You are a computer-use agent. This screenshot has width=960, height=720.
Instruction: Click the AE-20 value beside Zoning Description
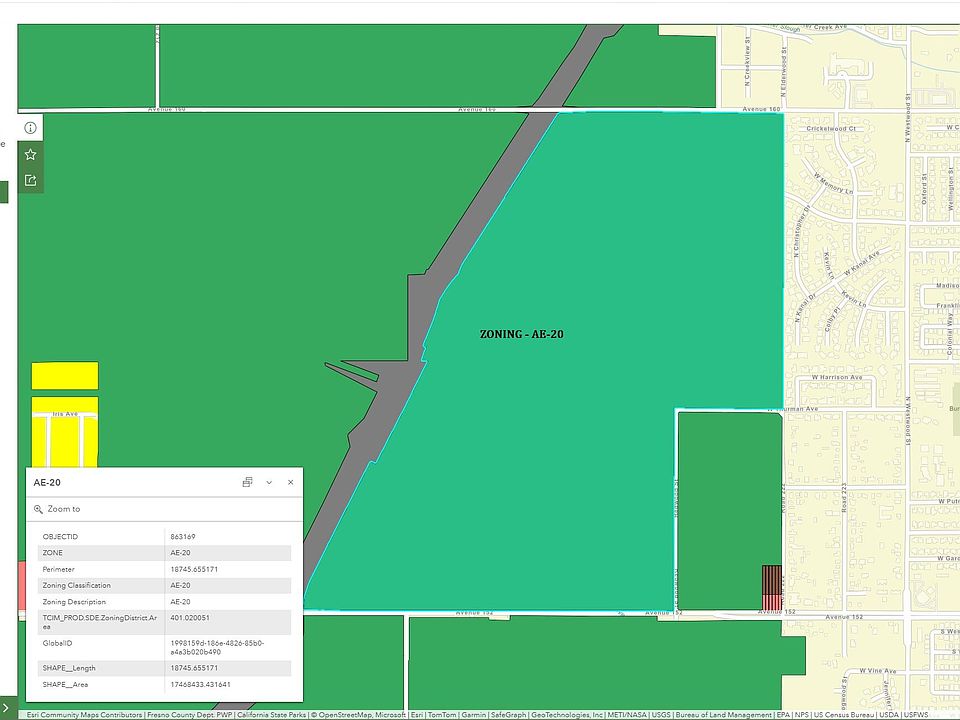[180, 602]
